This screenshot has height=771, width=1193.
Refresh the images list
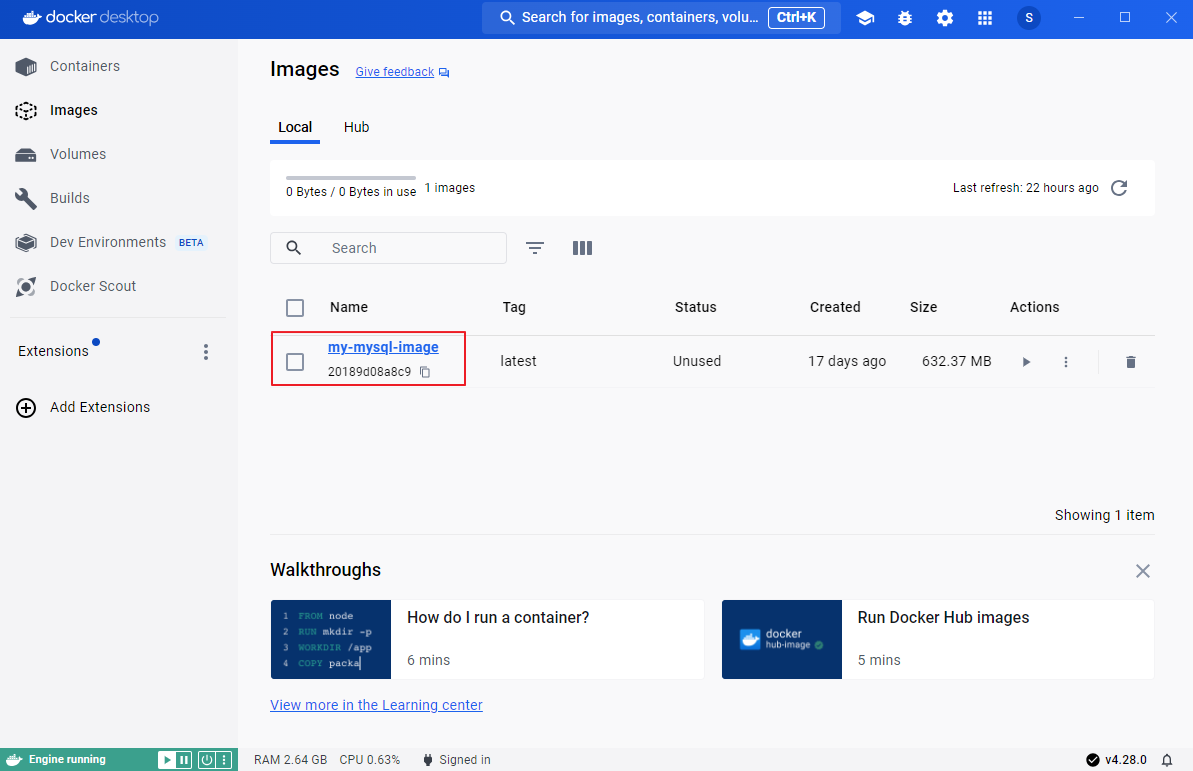point(1118,188)
